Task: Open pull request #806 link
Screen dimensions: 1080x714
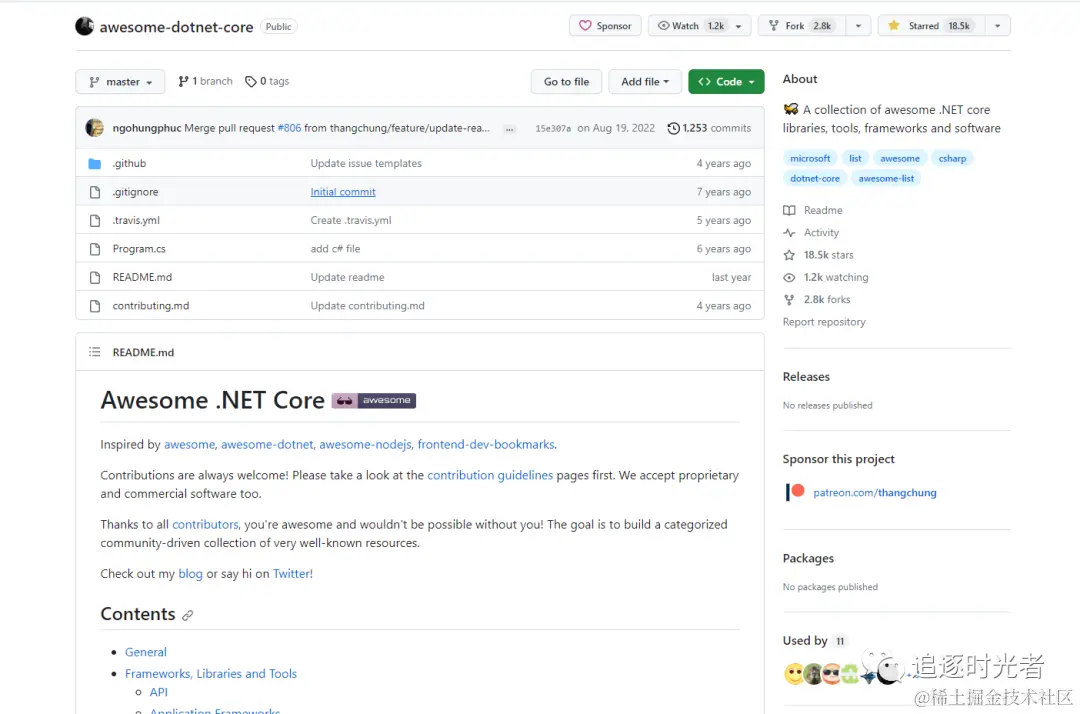Action: (289, 128)
